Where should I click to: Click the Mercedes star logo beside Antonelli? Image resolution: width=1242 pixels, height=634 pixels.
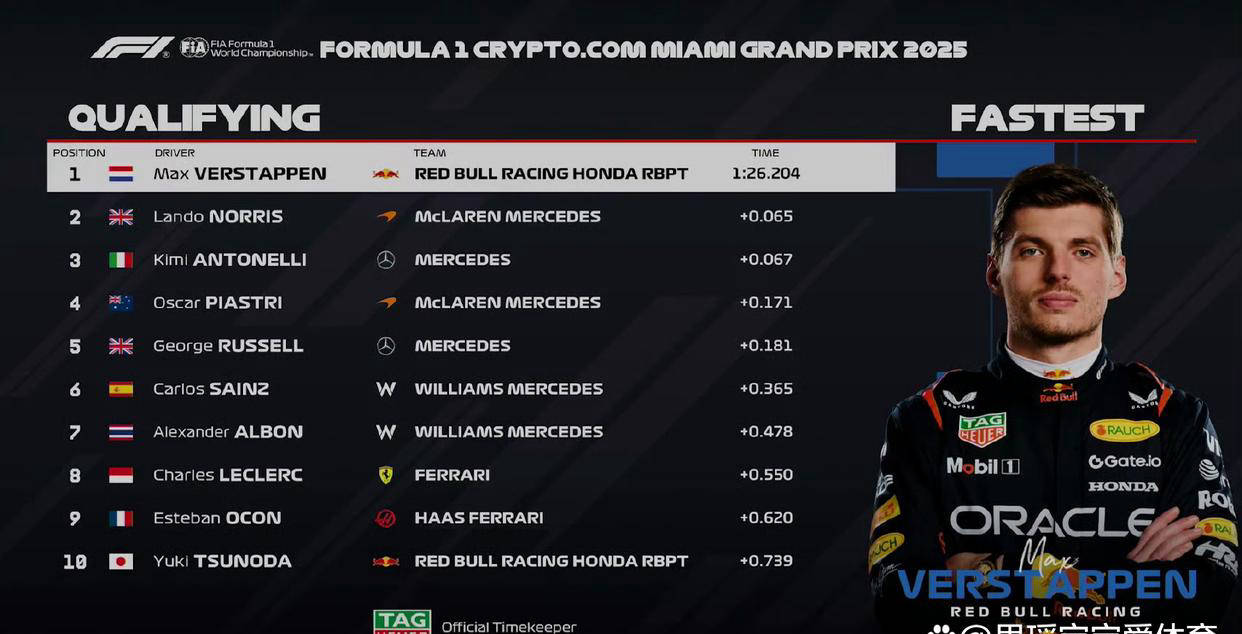(386, 260)
